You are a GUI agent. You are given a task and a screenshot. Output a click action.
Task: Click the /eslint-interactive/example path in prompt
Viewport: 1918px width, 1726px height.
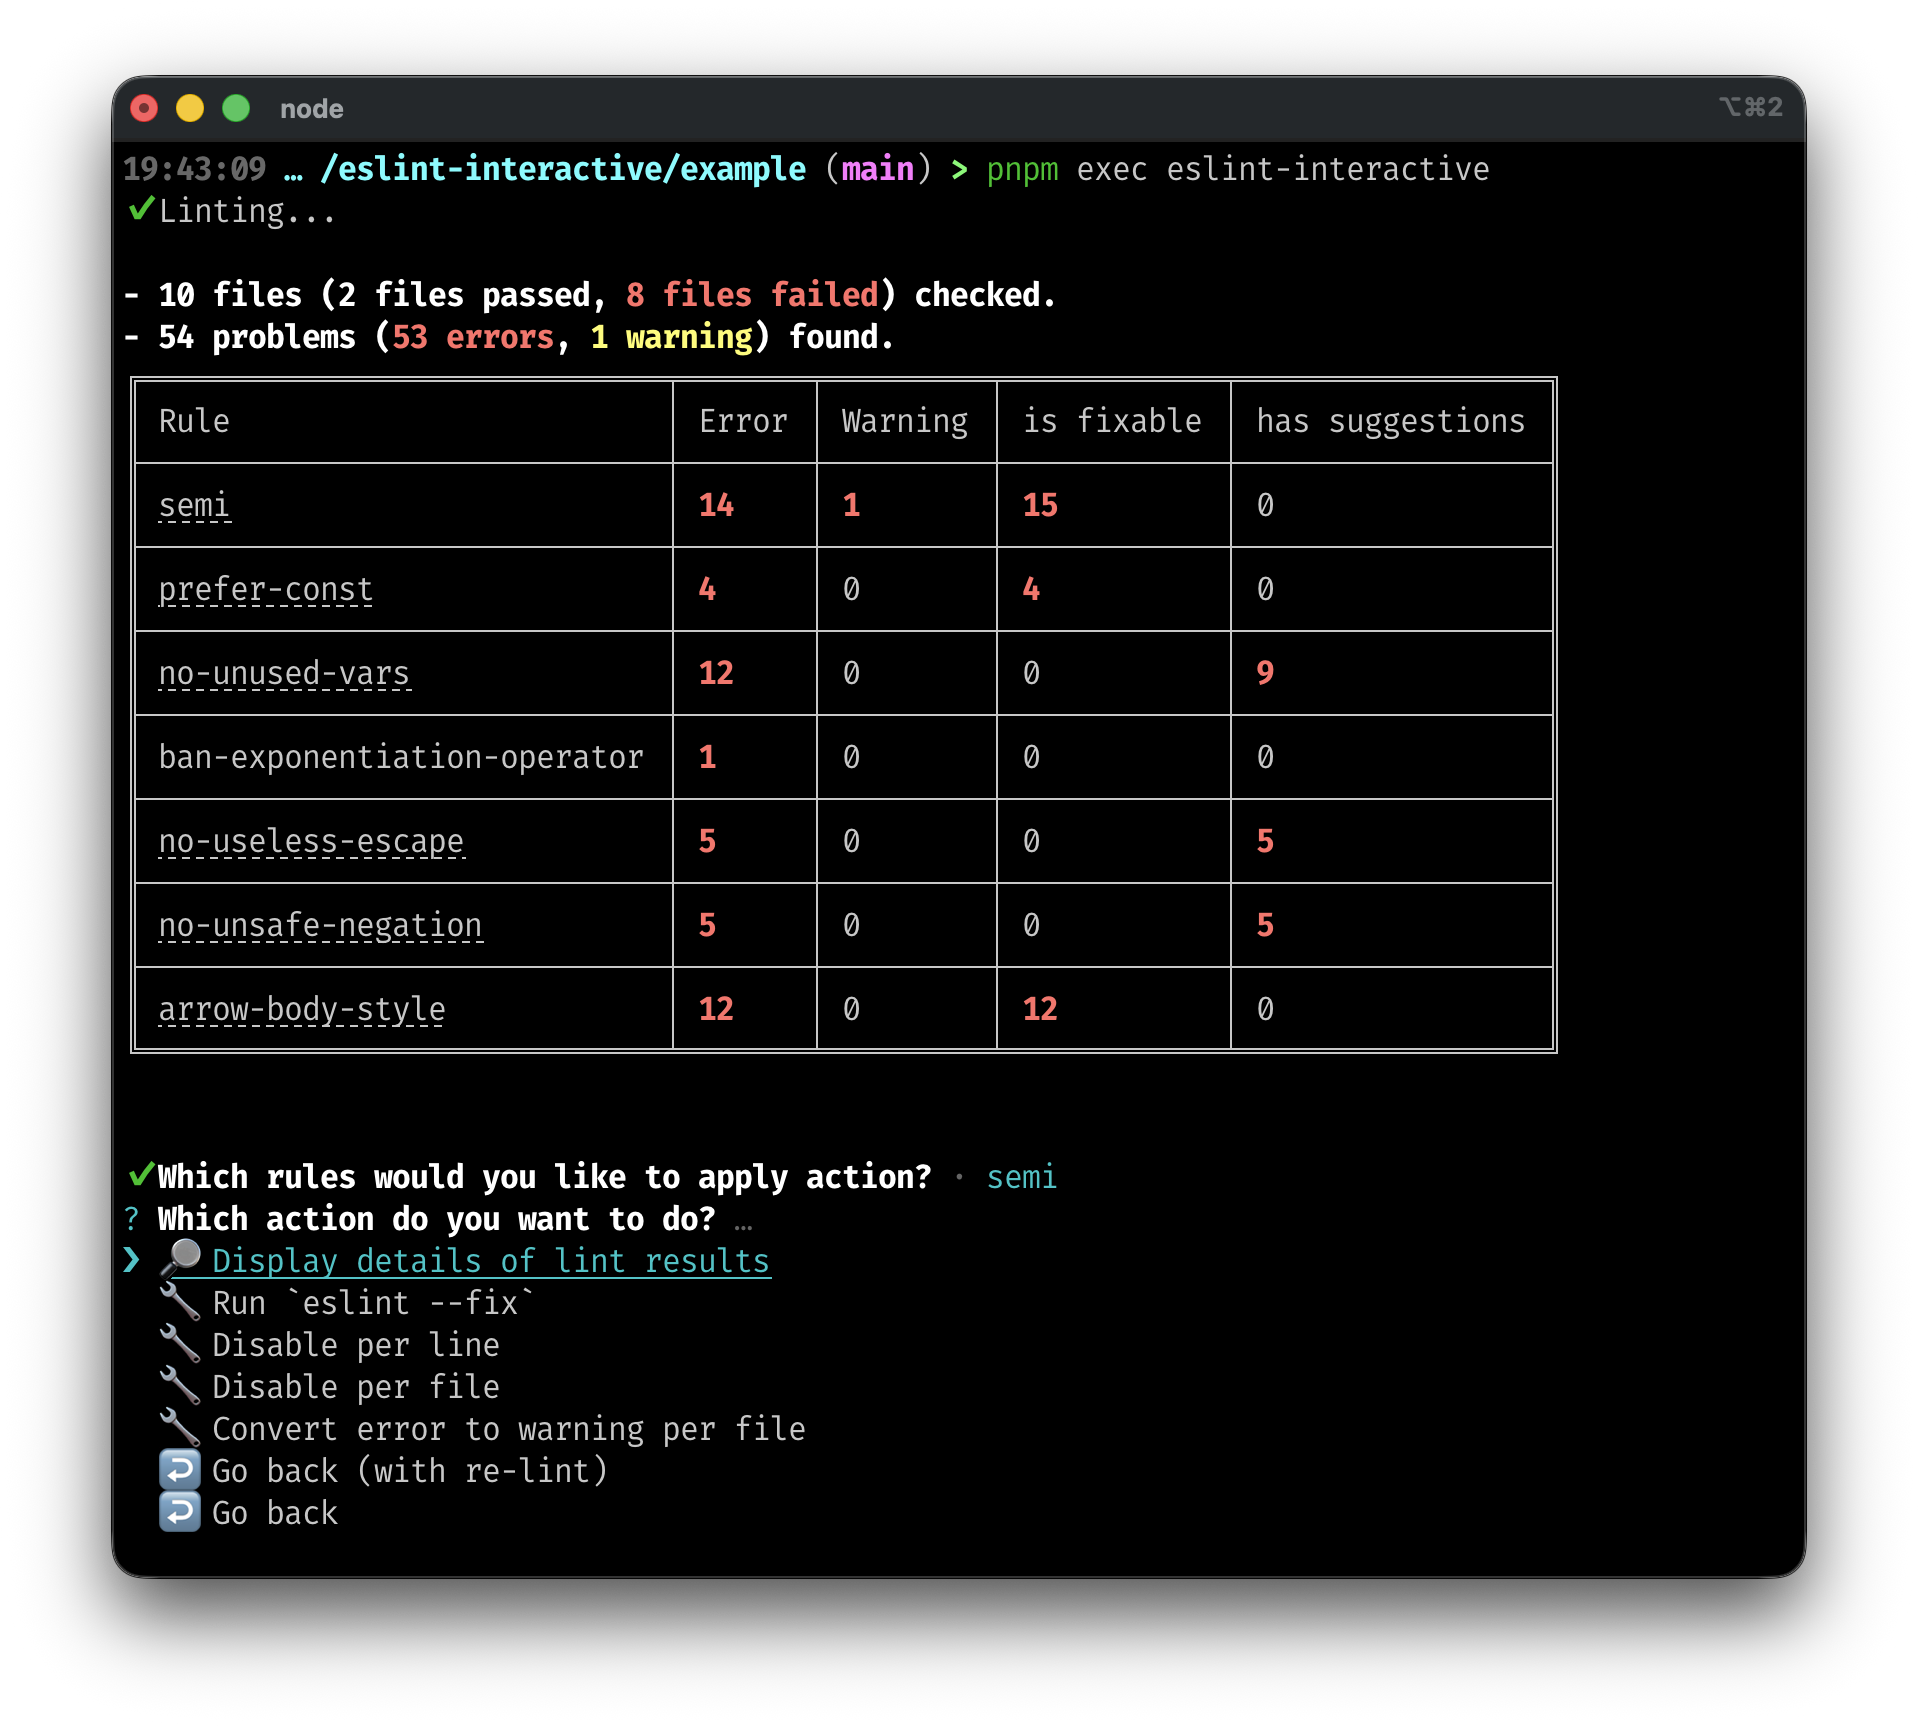(x=563, y=169)
